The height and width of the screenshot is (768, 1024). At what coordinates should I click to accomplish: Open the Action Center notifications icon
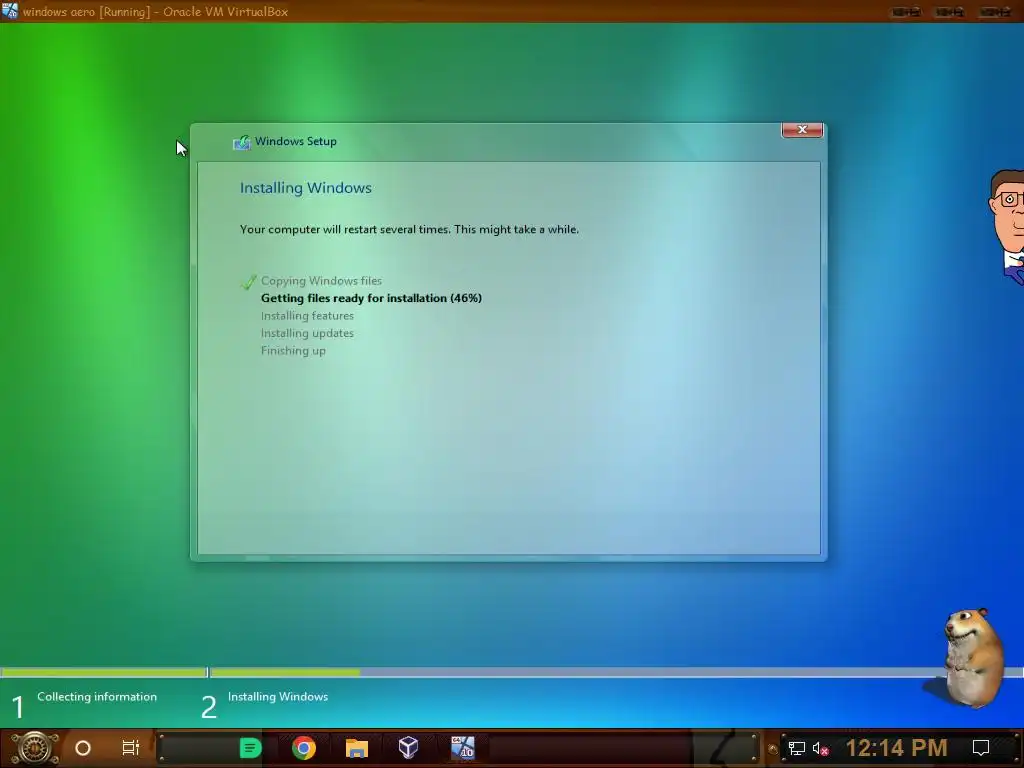pos(981,748)
